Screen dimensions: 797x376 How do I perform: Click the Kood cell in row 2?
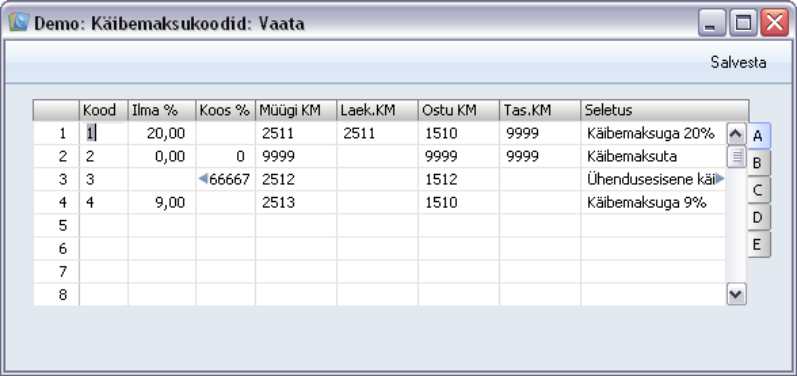(104, 156)
